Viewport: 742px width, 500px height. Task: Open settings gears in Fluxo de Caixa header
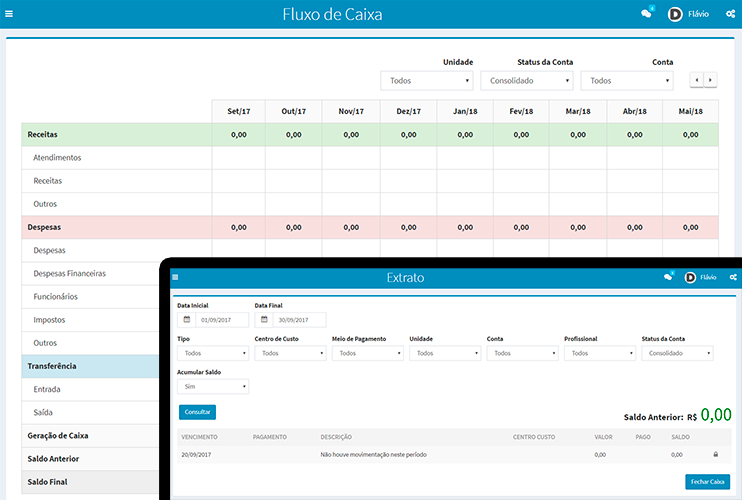(x=732, y=14)
